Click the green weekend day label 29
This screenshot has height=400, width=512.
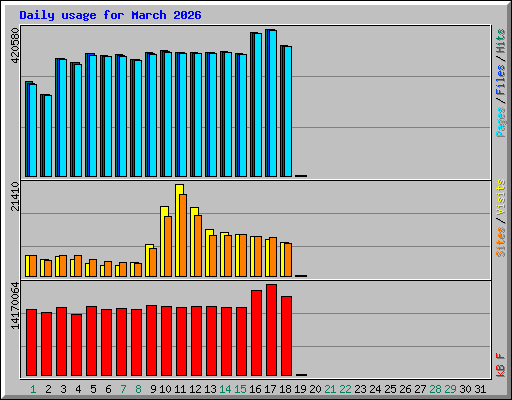click(450, 389)
